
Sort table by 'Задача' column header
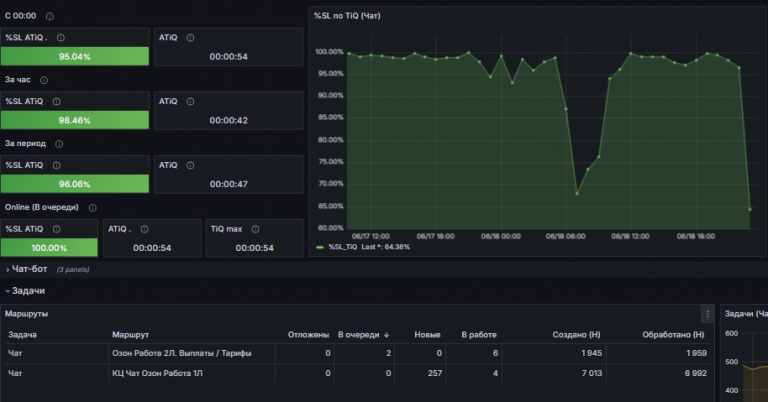(23, 335)
